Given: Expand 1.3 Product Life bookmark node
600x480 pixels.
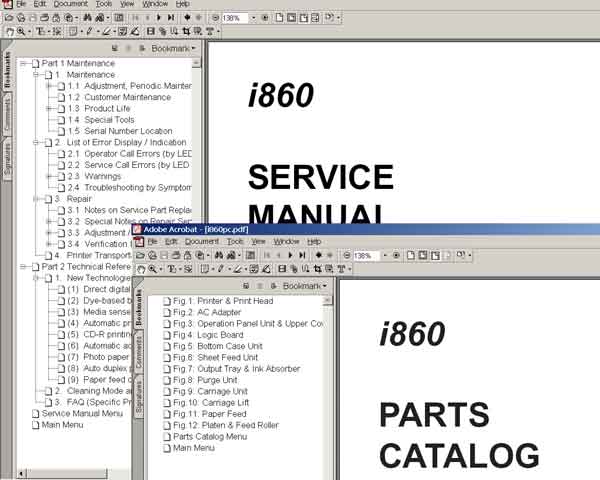Looking at the screenshot, I should pos(49,108).
